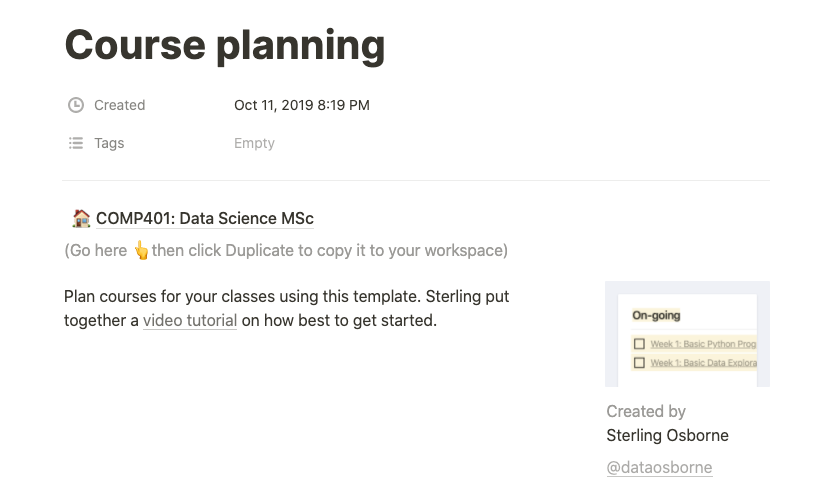The height and width of the screenshot is (489, 813).
Task: Open the Created property label
Action: [119, 105]
